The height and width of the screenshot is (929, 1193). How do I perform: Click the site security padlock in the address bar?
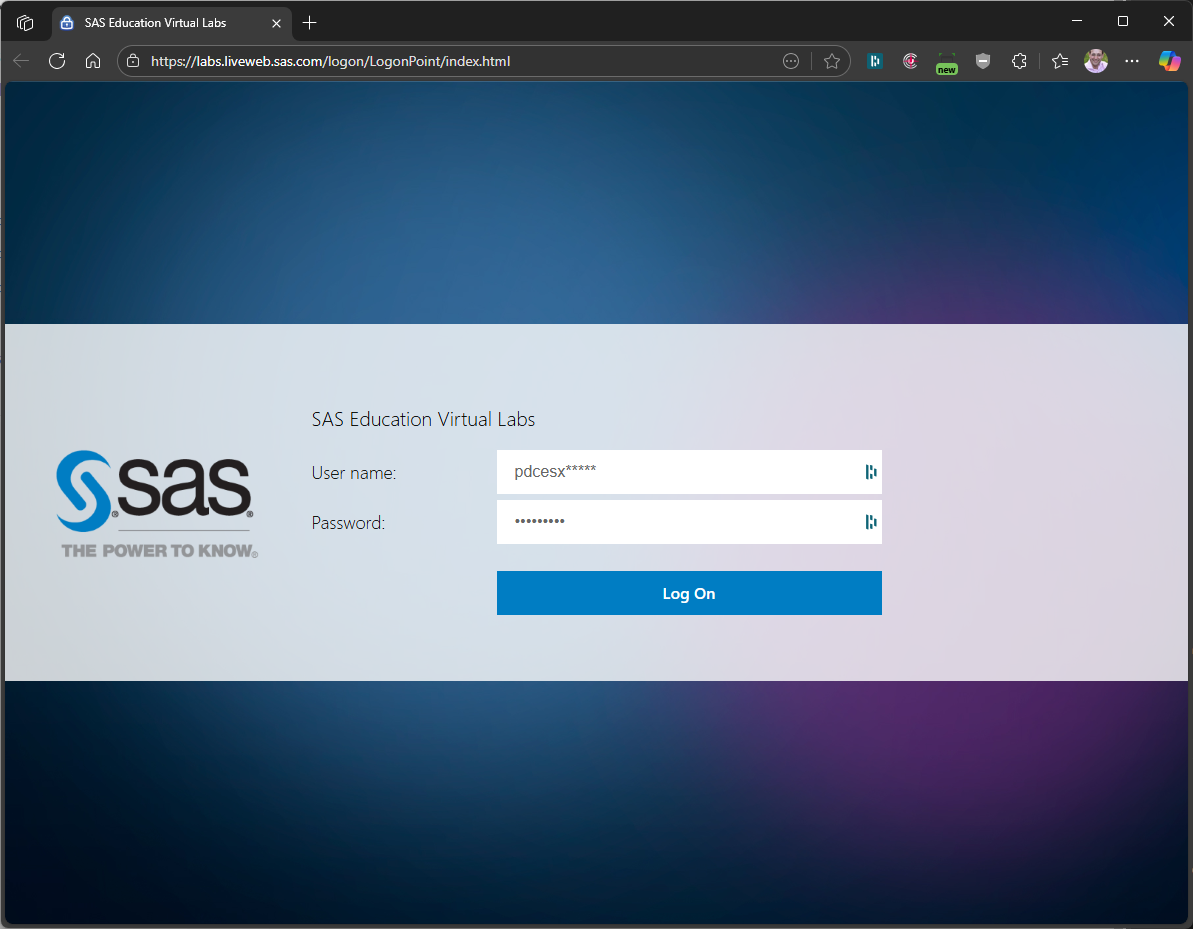coord(131,60)
